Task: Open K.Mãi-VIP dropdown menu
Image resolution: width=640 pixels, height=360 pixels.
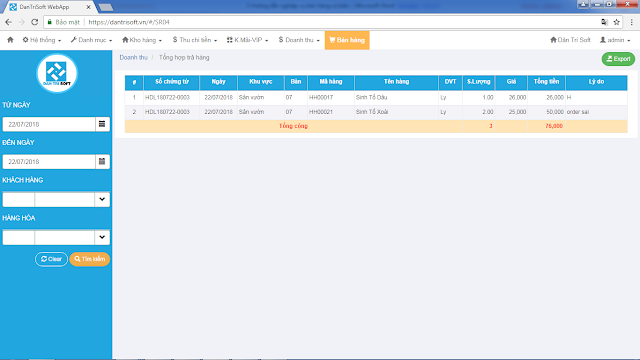Action: 247,40
